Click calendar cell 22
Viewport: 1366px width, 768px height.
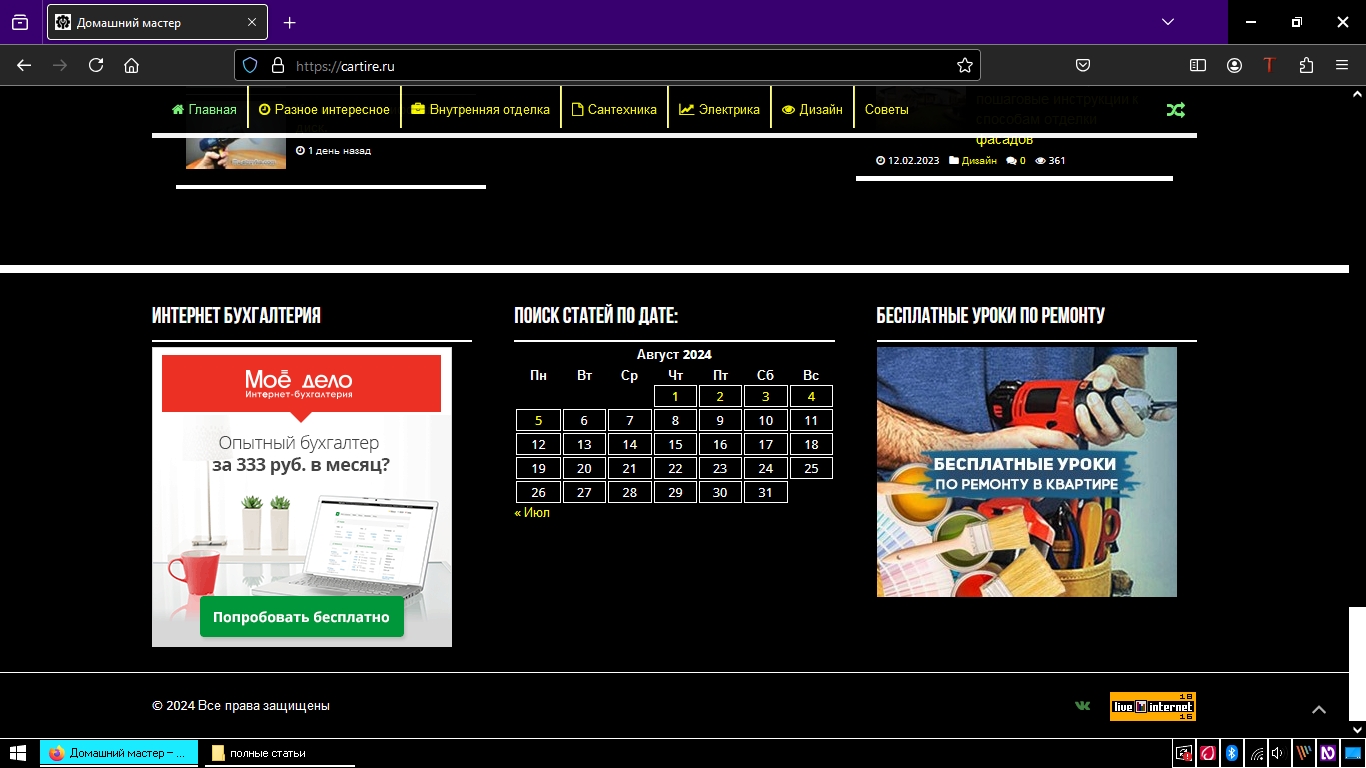click(x=675, y=468)
